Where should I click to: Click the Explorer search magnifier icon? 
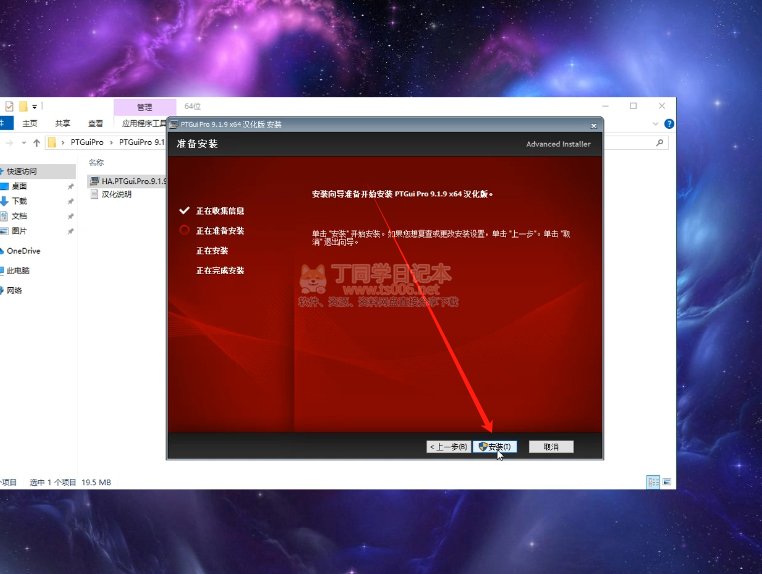659,142
